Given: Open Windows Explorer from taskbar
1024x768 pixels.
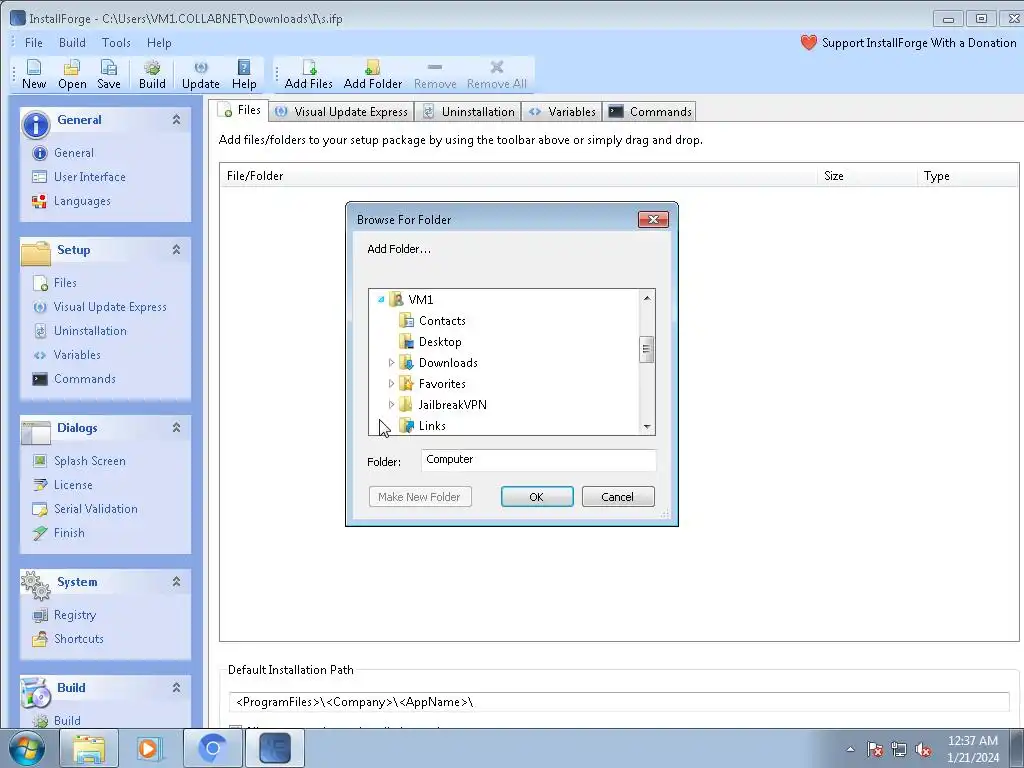Looking at the screenshot, I should [89, 748].
